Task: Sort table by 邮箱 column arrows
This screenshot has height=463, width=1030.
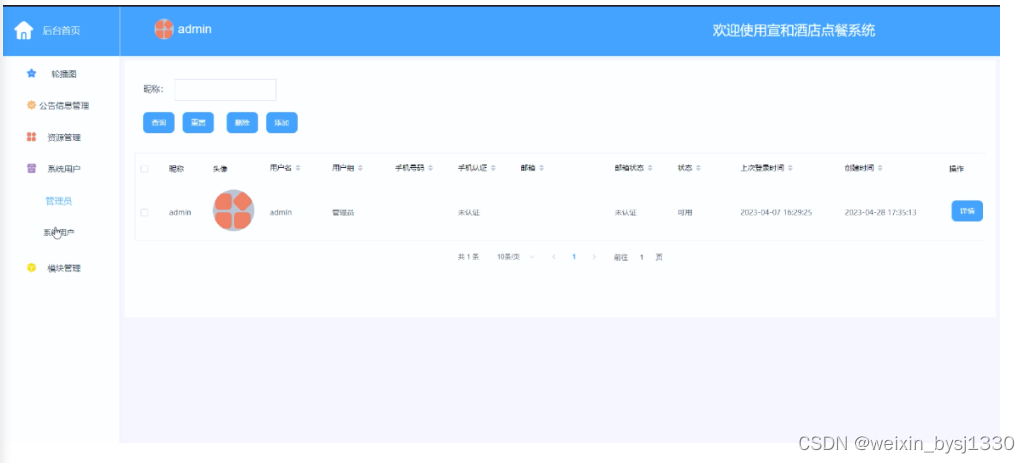Action: click(542, 168)
